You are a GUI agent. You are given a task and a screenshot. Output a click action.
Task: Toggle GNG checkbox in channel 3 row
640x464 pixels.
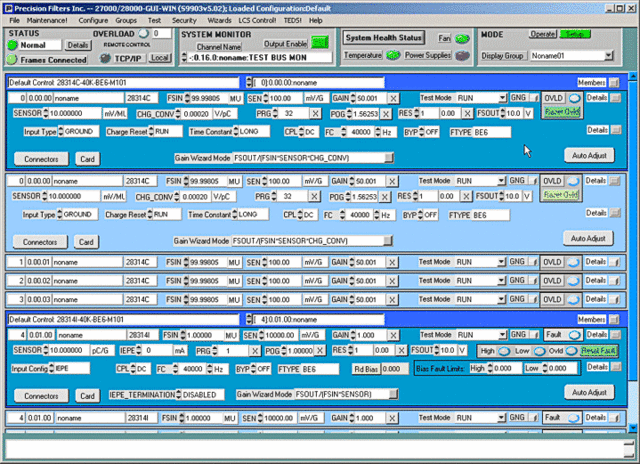pos(534,300)
